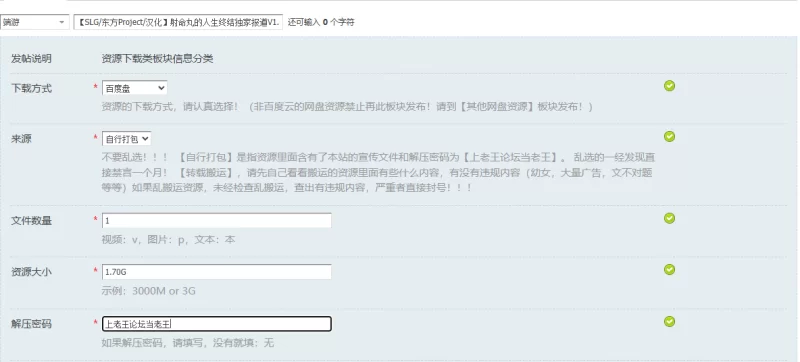
Task: Click the 资源下载类板块信息分类 text
Action: click(x=157, y=59)
